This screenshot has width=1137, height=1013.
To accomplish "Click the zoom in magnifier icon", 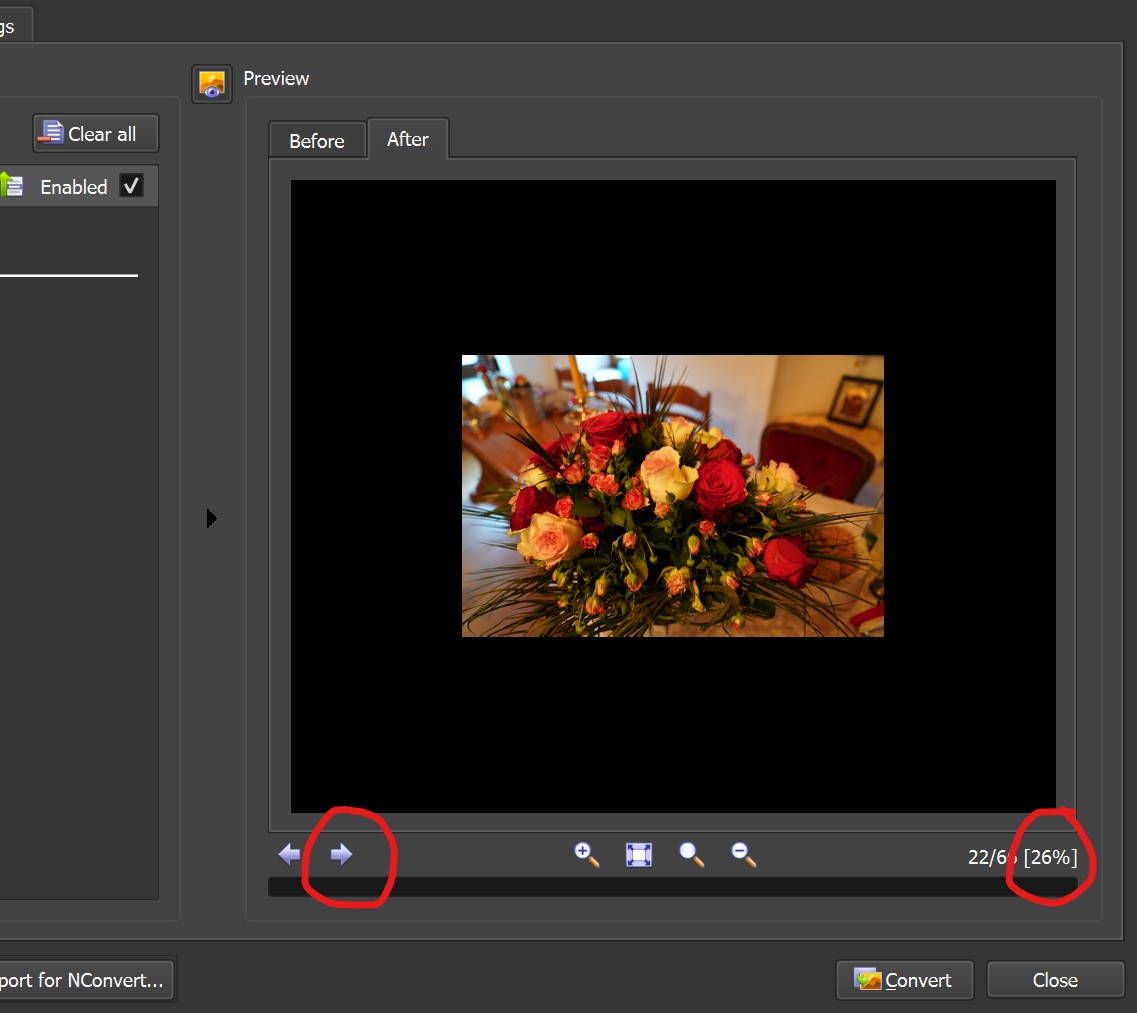I will [586, 854].
